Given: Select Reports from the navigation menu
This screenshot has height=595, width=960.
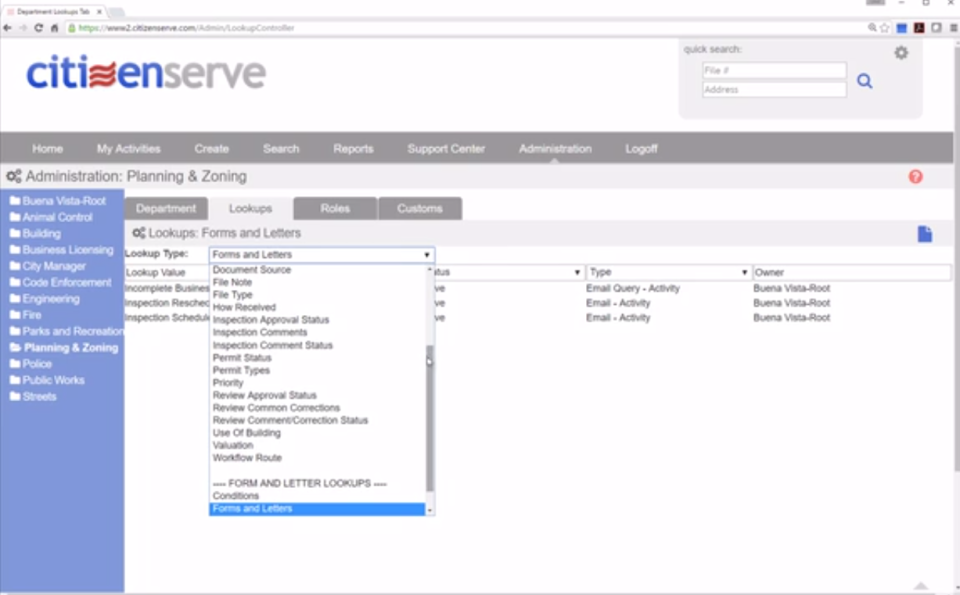Looking at the screenshot, I should (x=353, y=148).
